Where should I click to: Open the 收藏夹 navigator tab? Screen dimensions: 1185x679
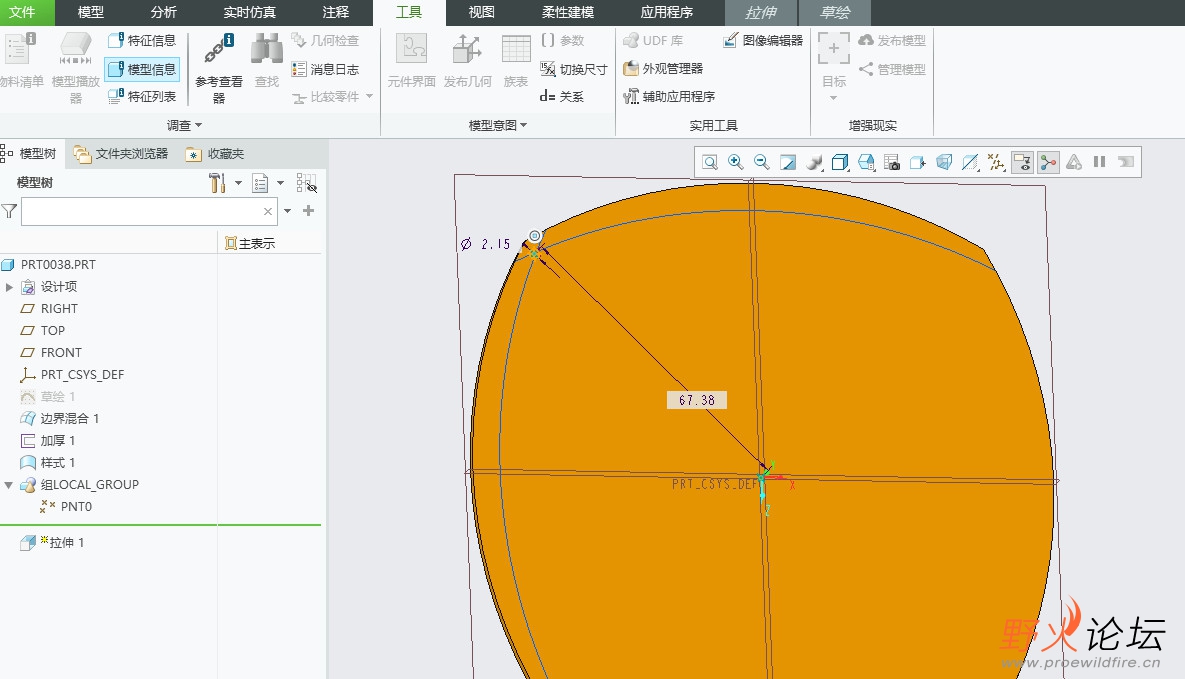click(x=215, y=153)
